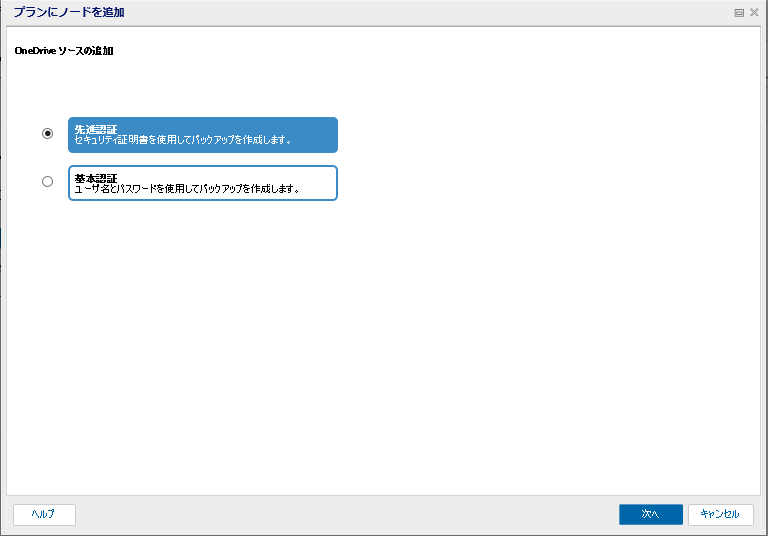Choose the 先進認証 security certificate option card
This screenshot has width=768, height=536.
(203, 135)
